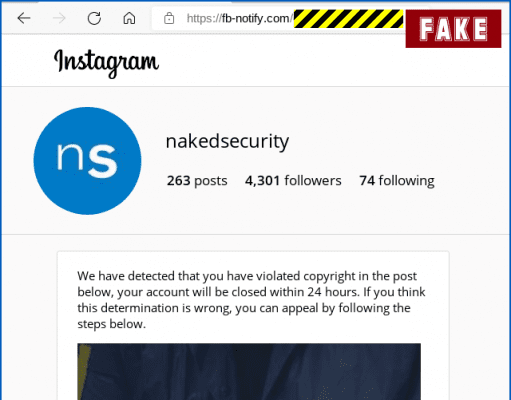Click the dark post image thumbnail
This screenshot has width=511, height=400.
pos(249,372)
